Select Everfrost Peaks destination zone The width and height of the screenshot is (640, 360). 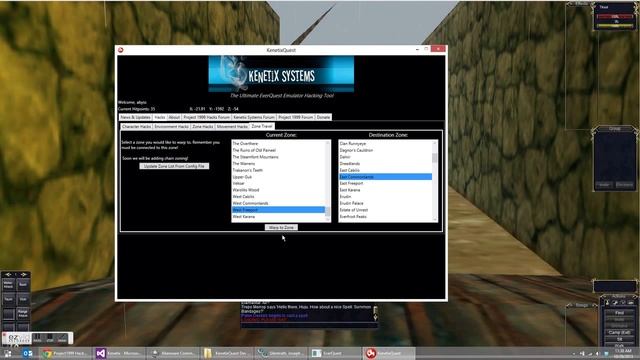click(x=385, y=217)
